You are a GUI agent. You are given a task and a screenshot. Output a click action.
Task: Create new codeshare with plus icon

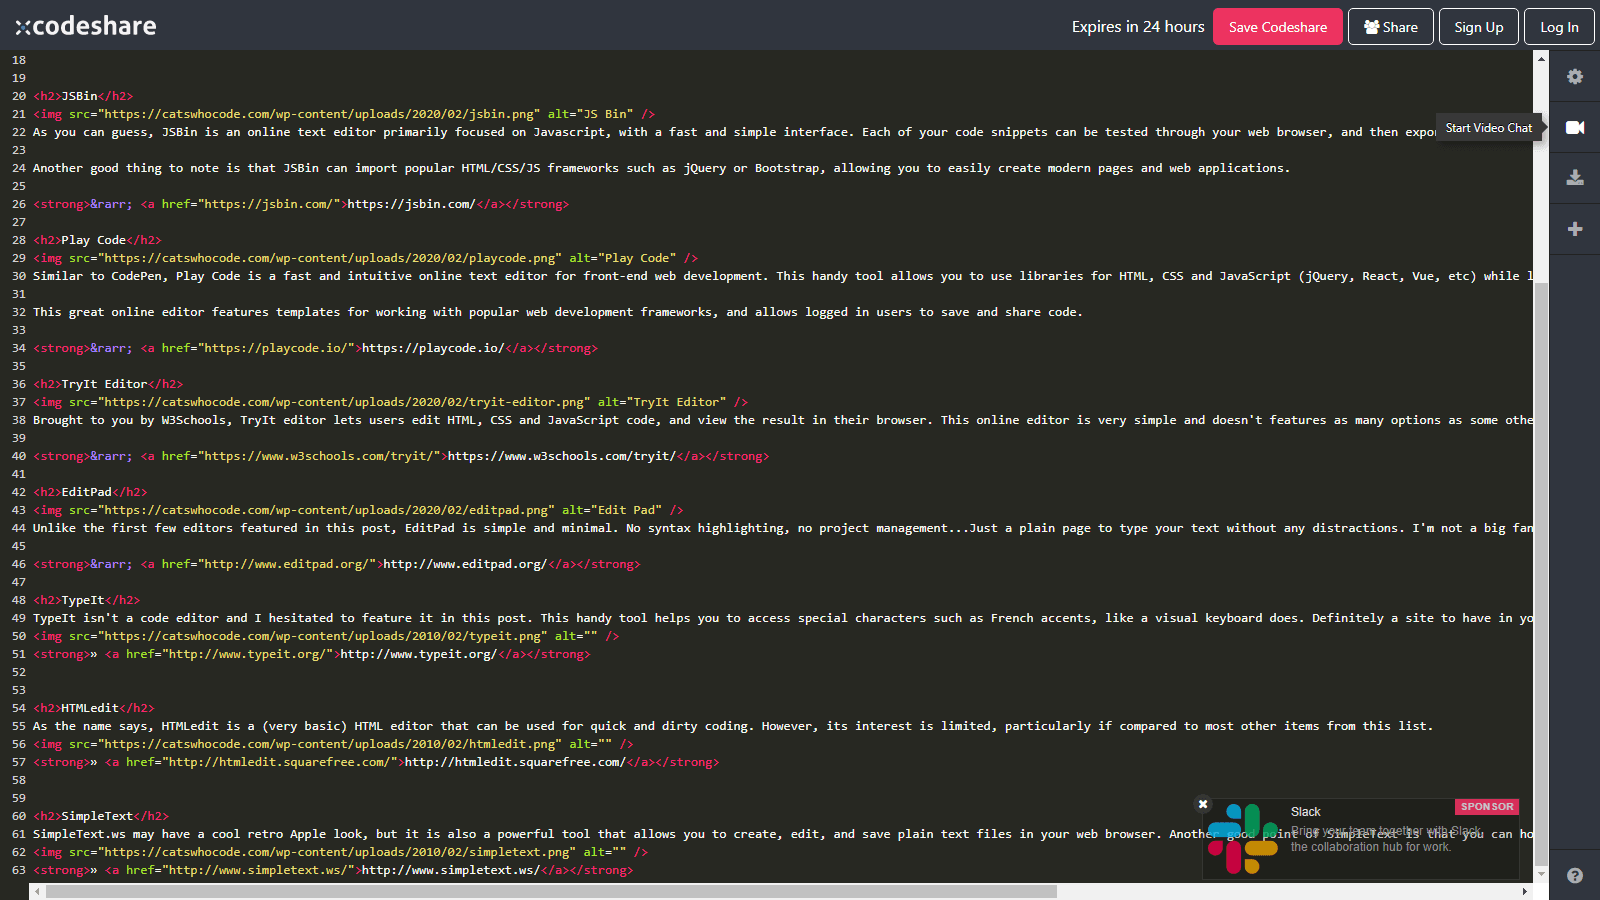(x=1575, y=229)
